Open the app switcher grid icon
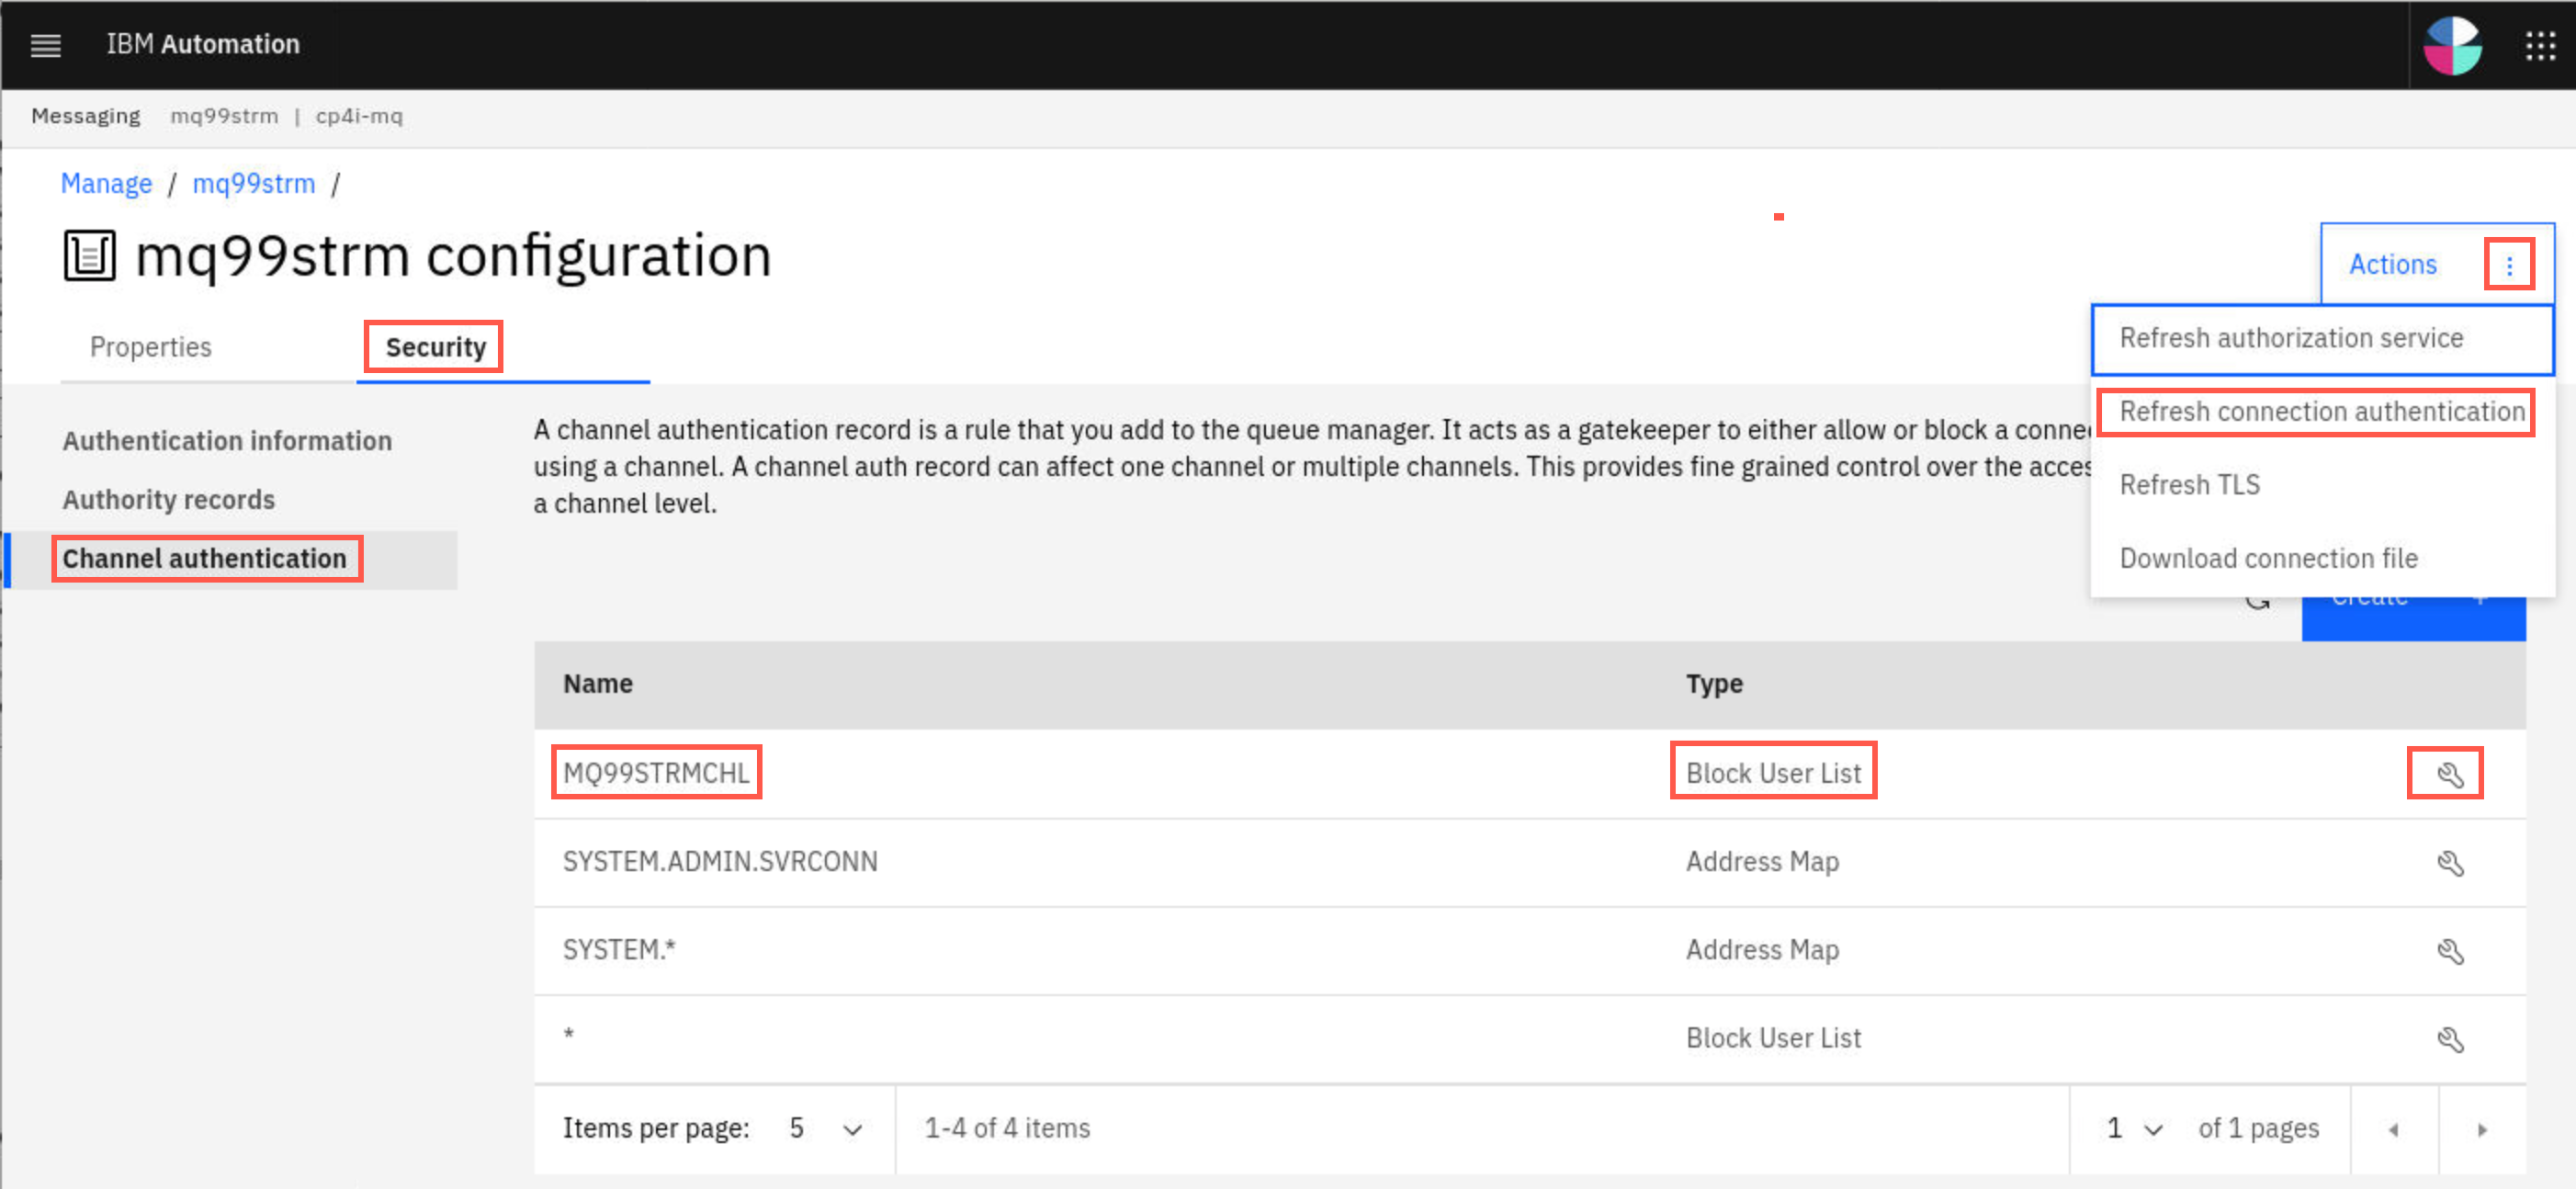This screenshot has width=2576, height=1189. (x=2539, y=45)
